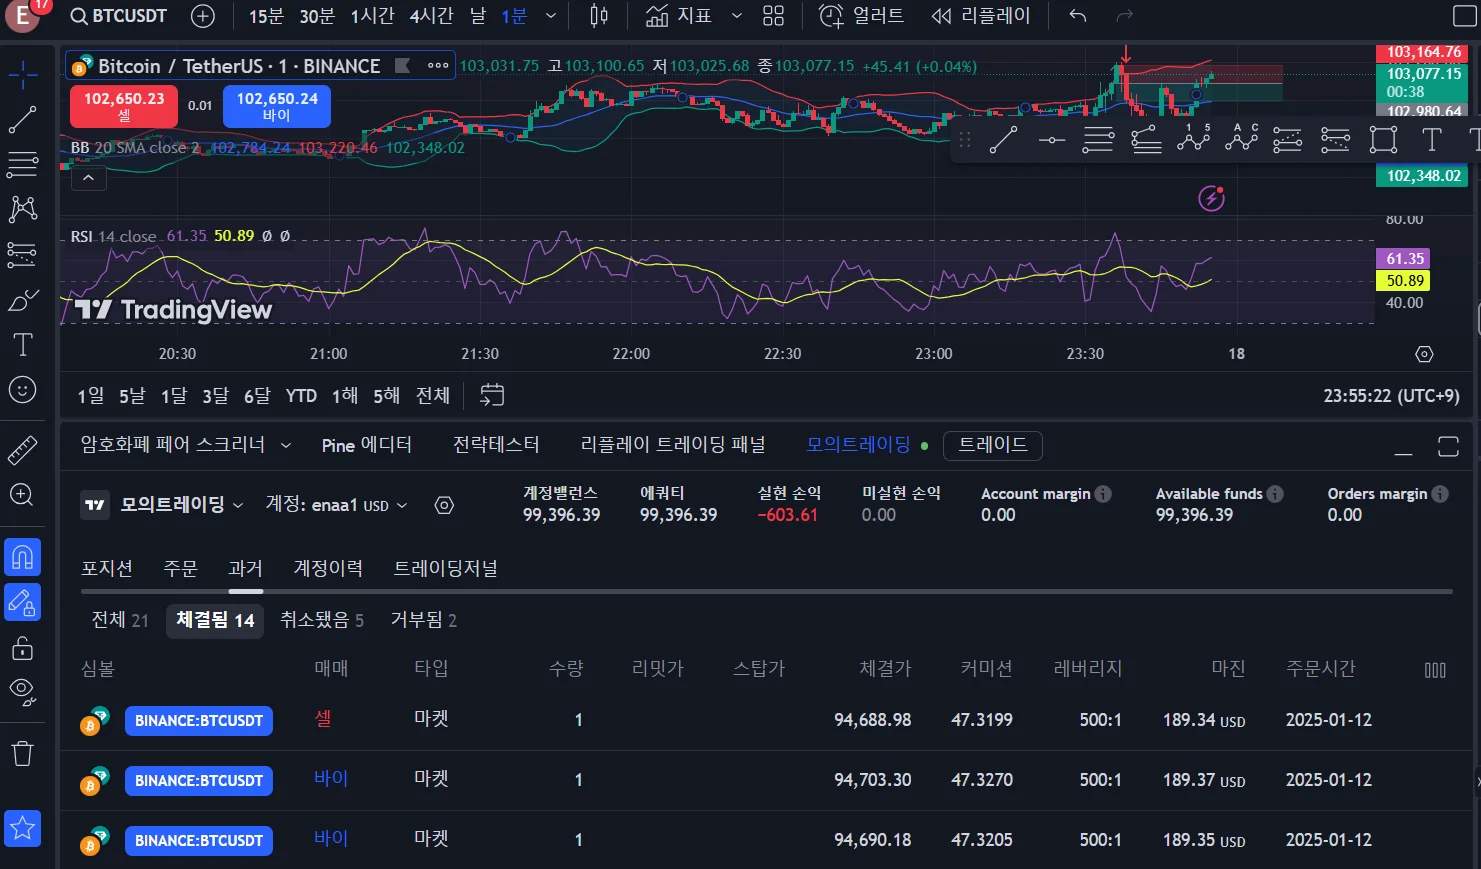The height and width of the screenshot is (869, 1481).
Task: Open the 지표 indicators dialog
Action: 679,16
